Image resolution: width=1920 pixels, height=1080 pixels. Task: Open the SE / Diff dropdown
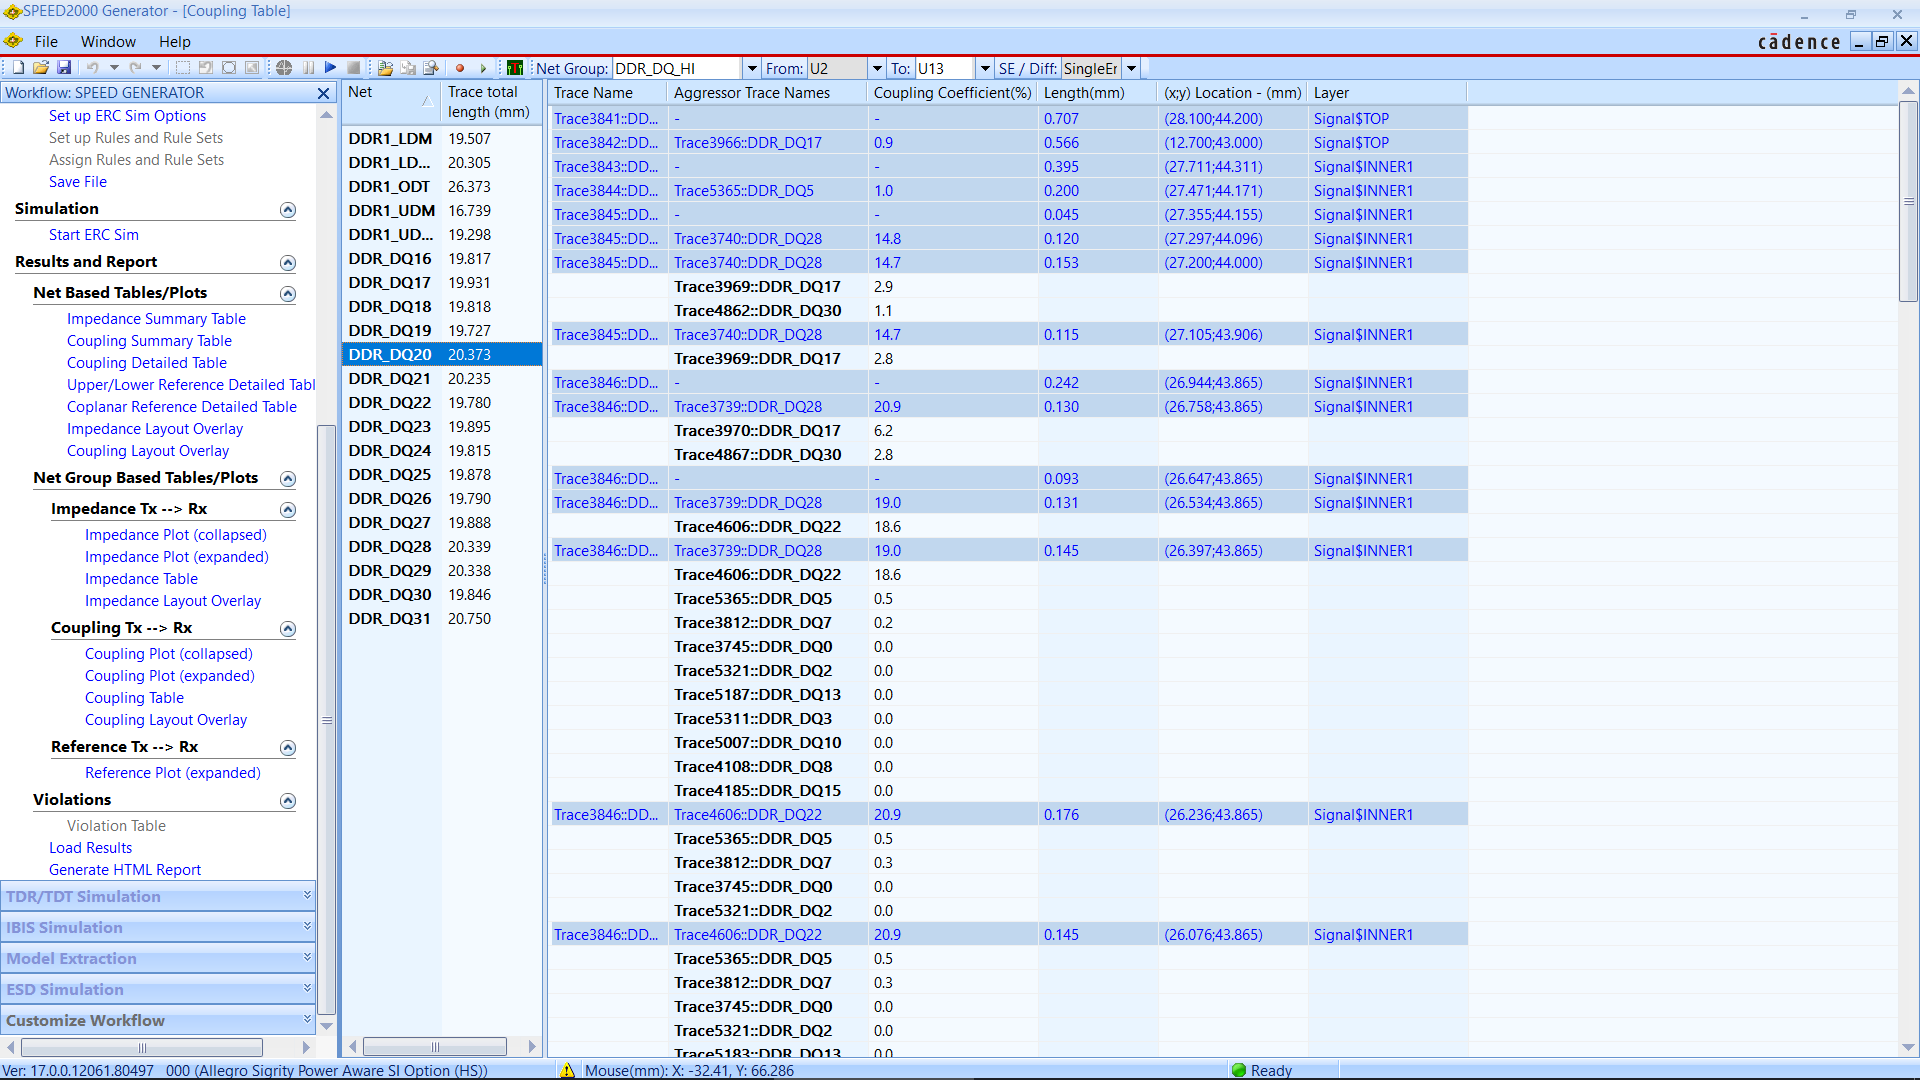pos(1131,68)
